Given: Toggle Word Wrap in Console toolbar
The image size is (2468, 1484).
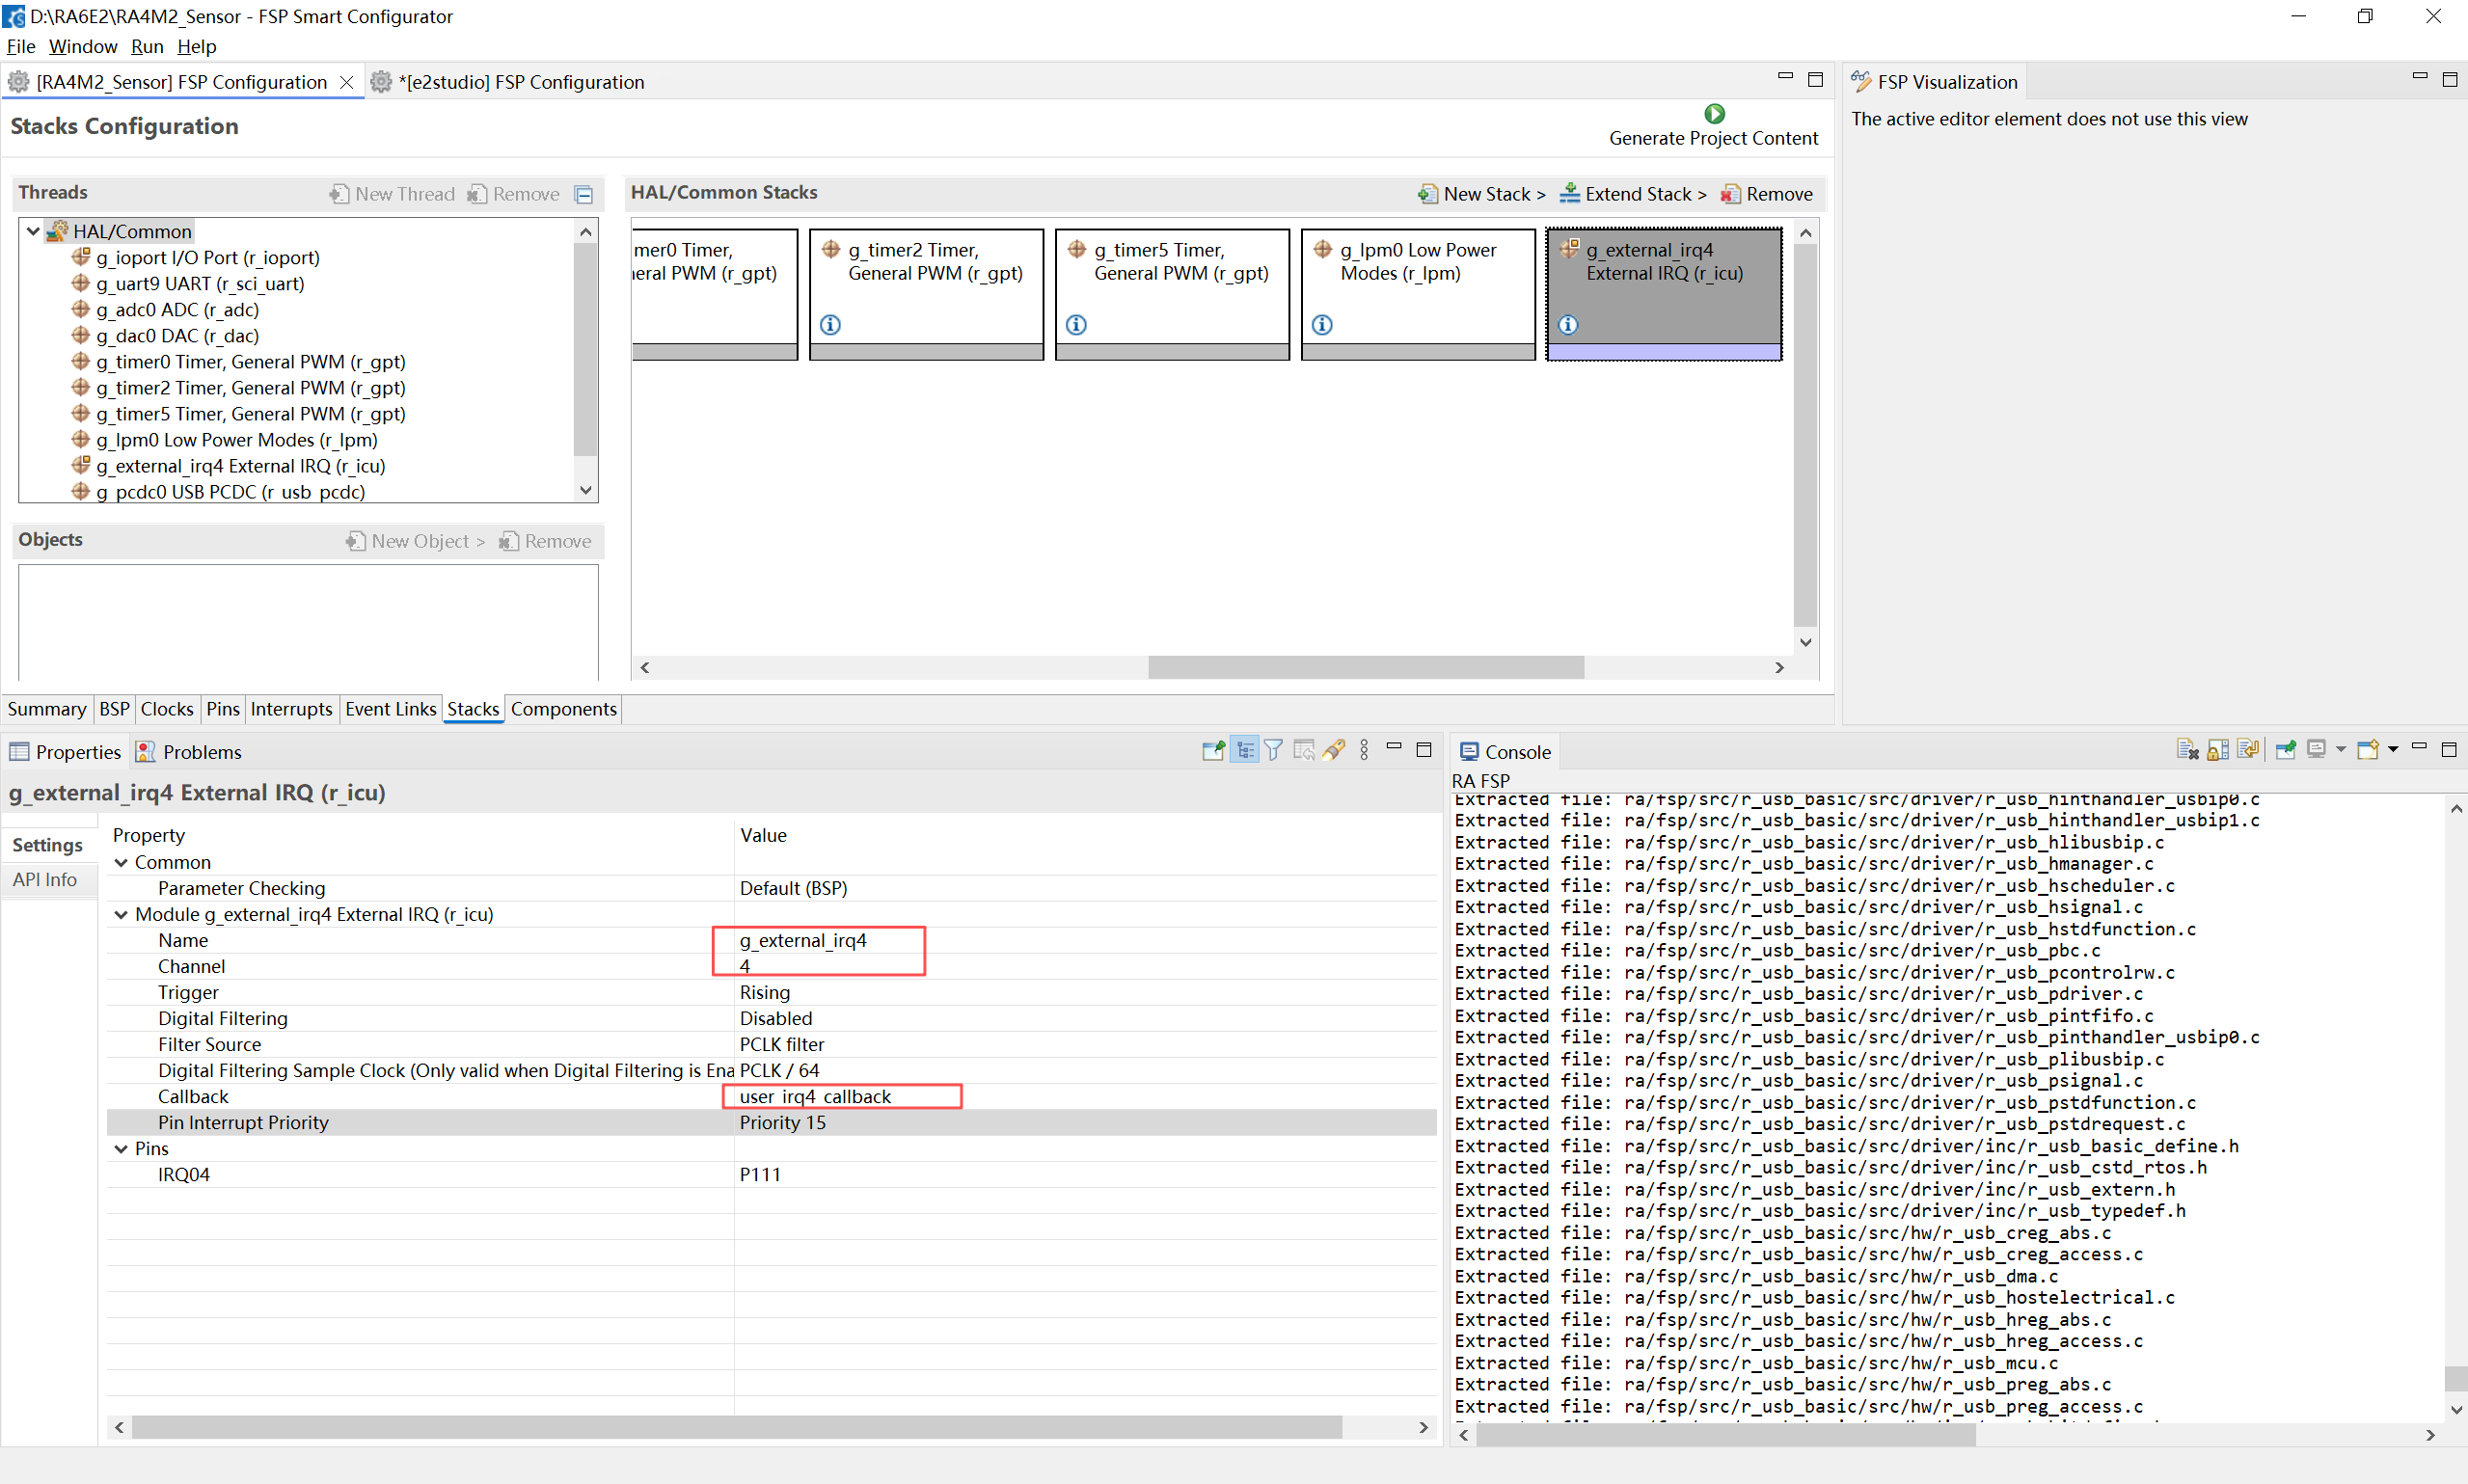Looking at the screenshot, I should coord(2248,750).
